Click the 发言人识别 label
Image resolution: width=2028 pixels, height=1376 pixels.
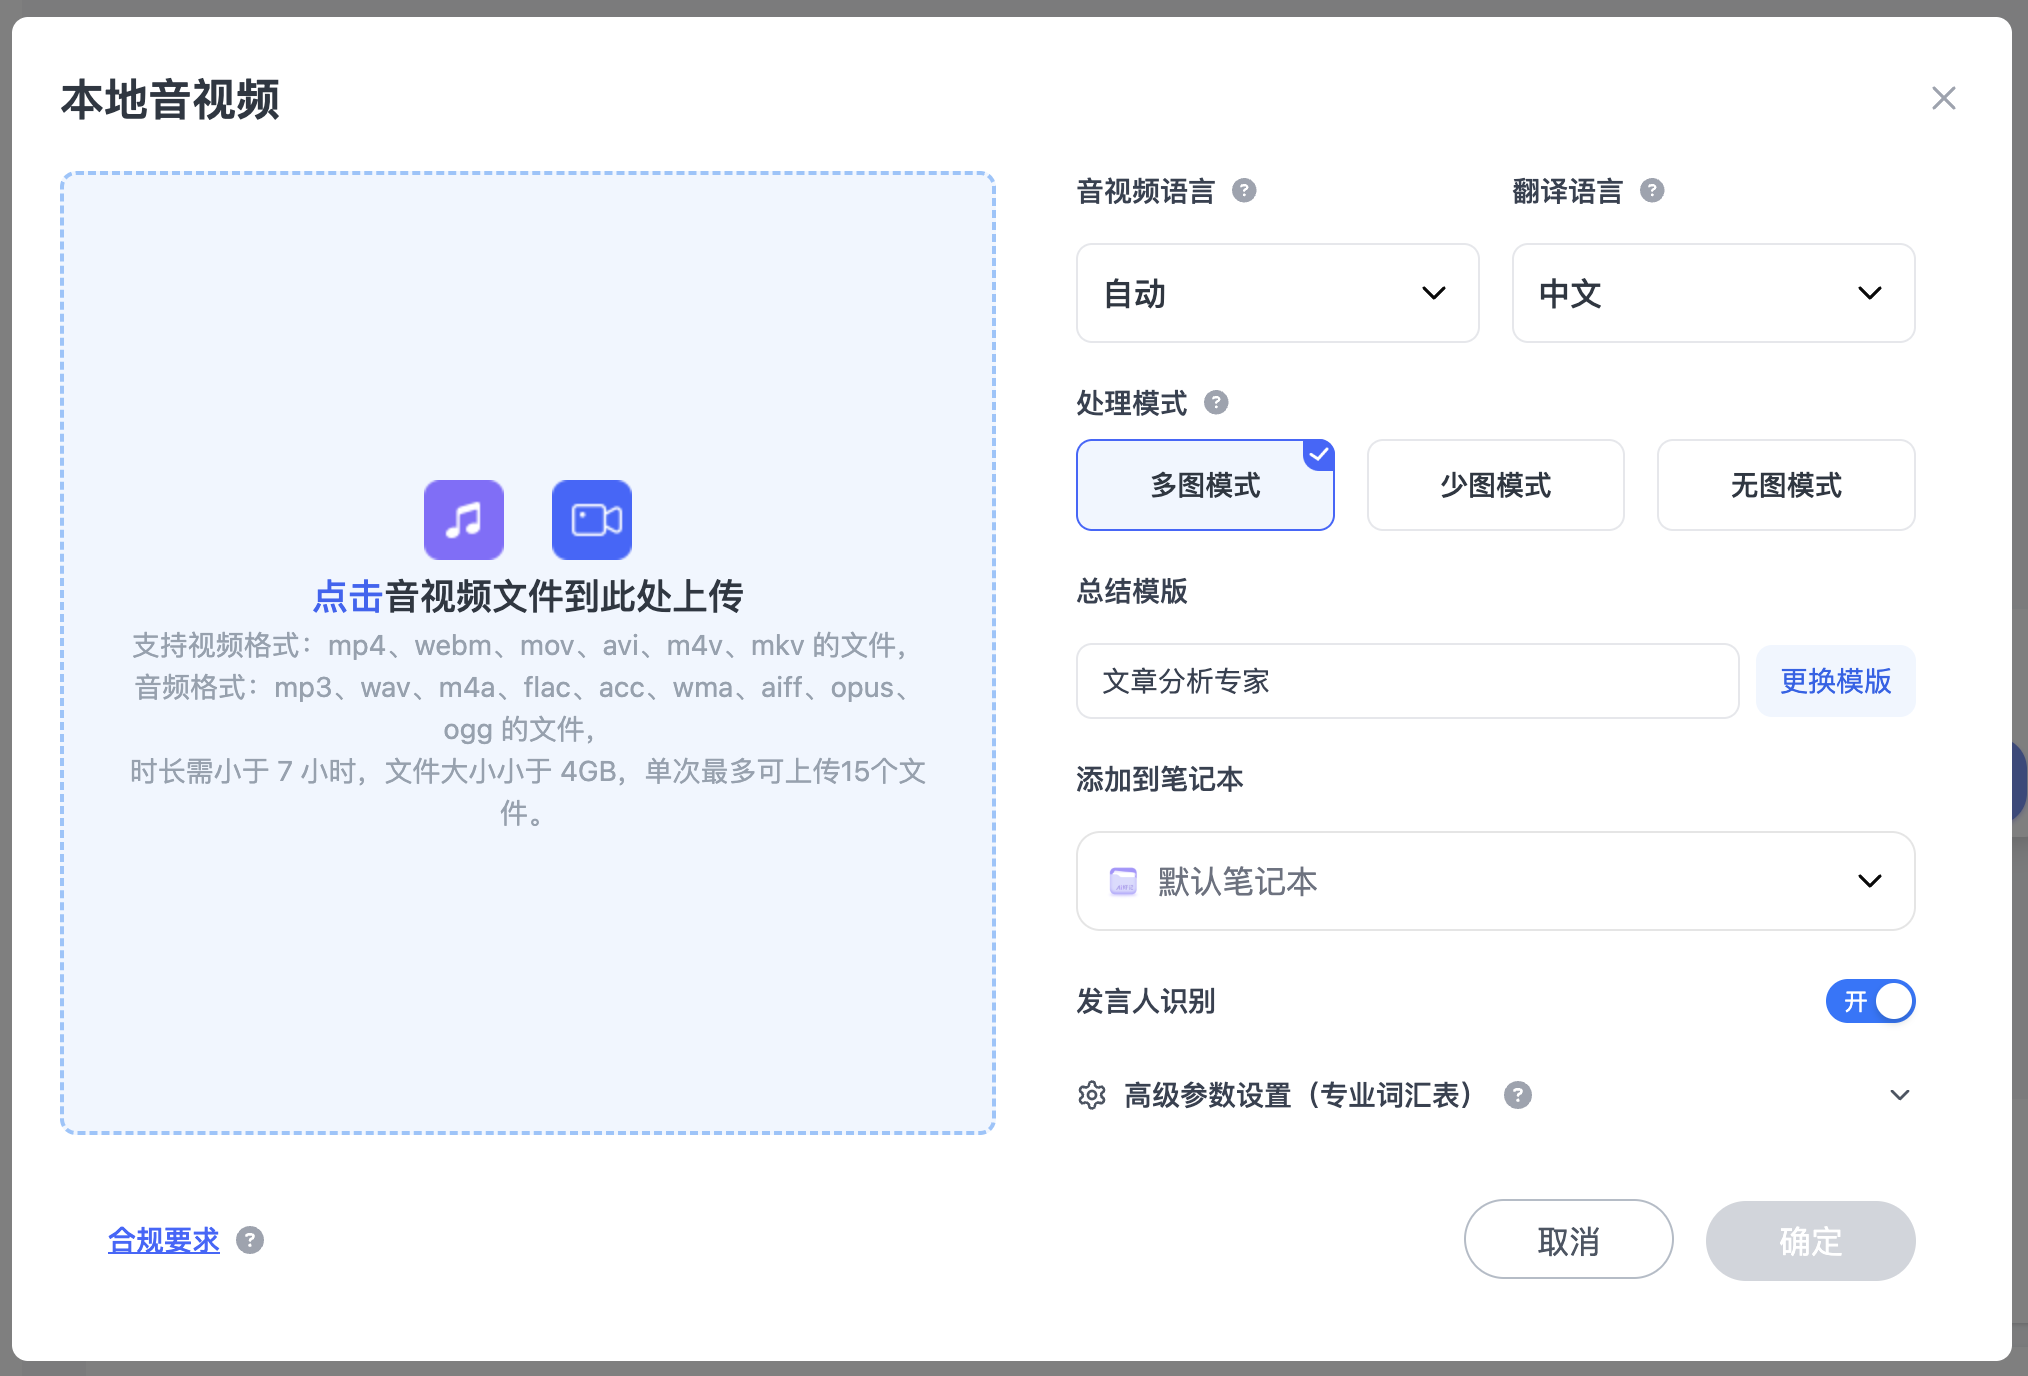point(1146,1001)
